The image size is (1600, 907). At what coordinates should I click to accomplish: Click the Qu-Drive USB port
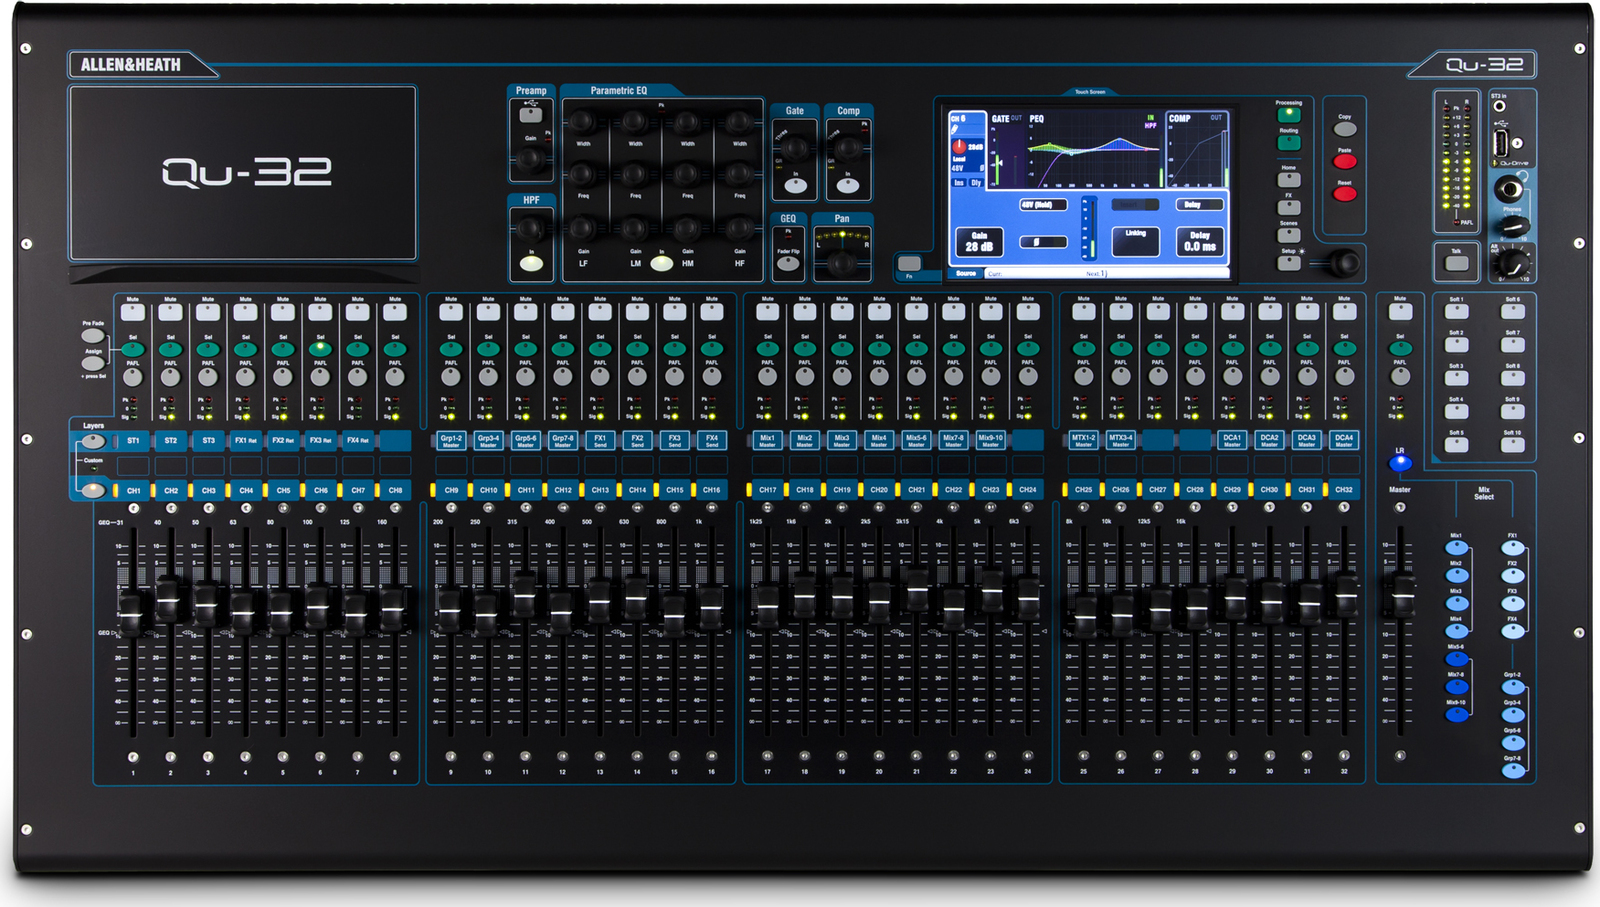1501,143
